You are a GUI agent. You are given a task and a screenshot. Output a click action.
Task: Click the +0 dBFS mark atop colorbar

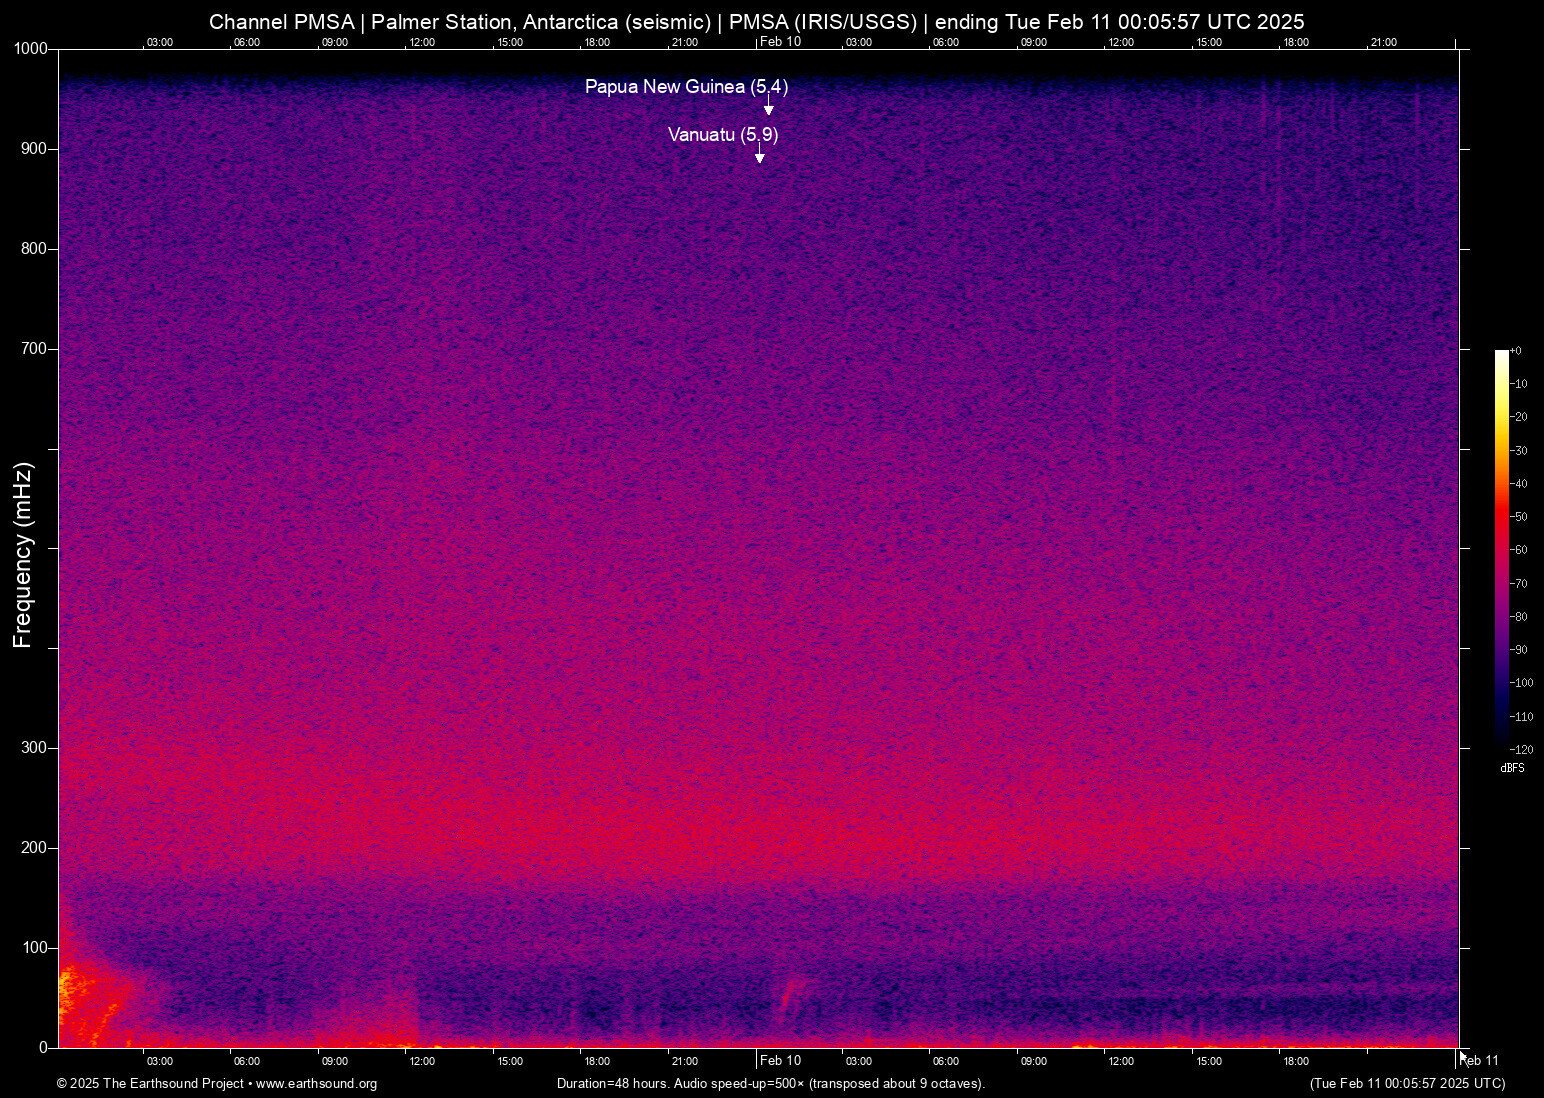(1517, 350)
